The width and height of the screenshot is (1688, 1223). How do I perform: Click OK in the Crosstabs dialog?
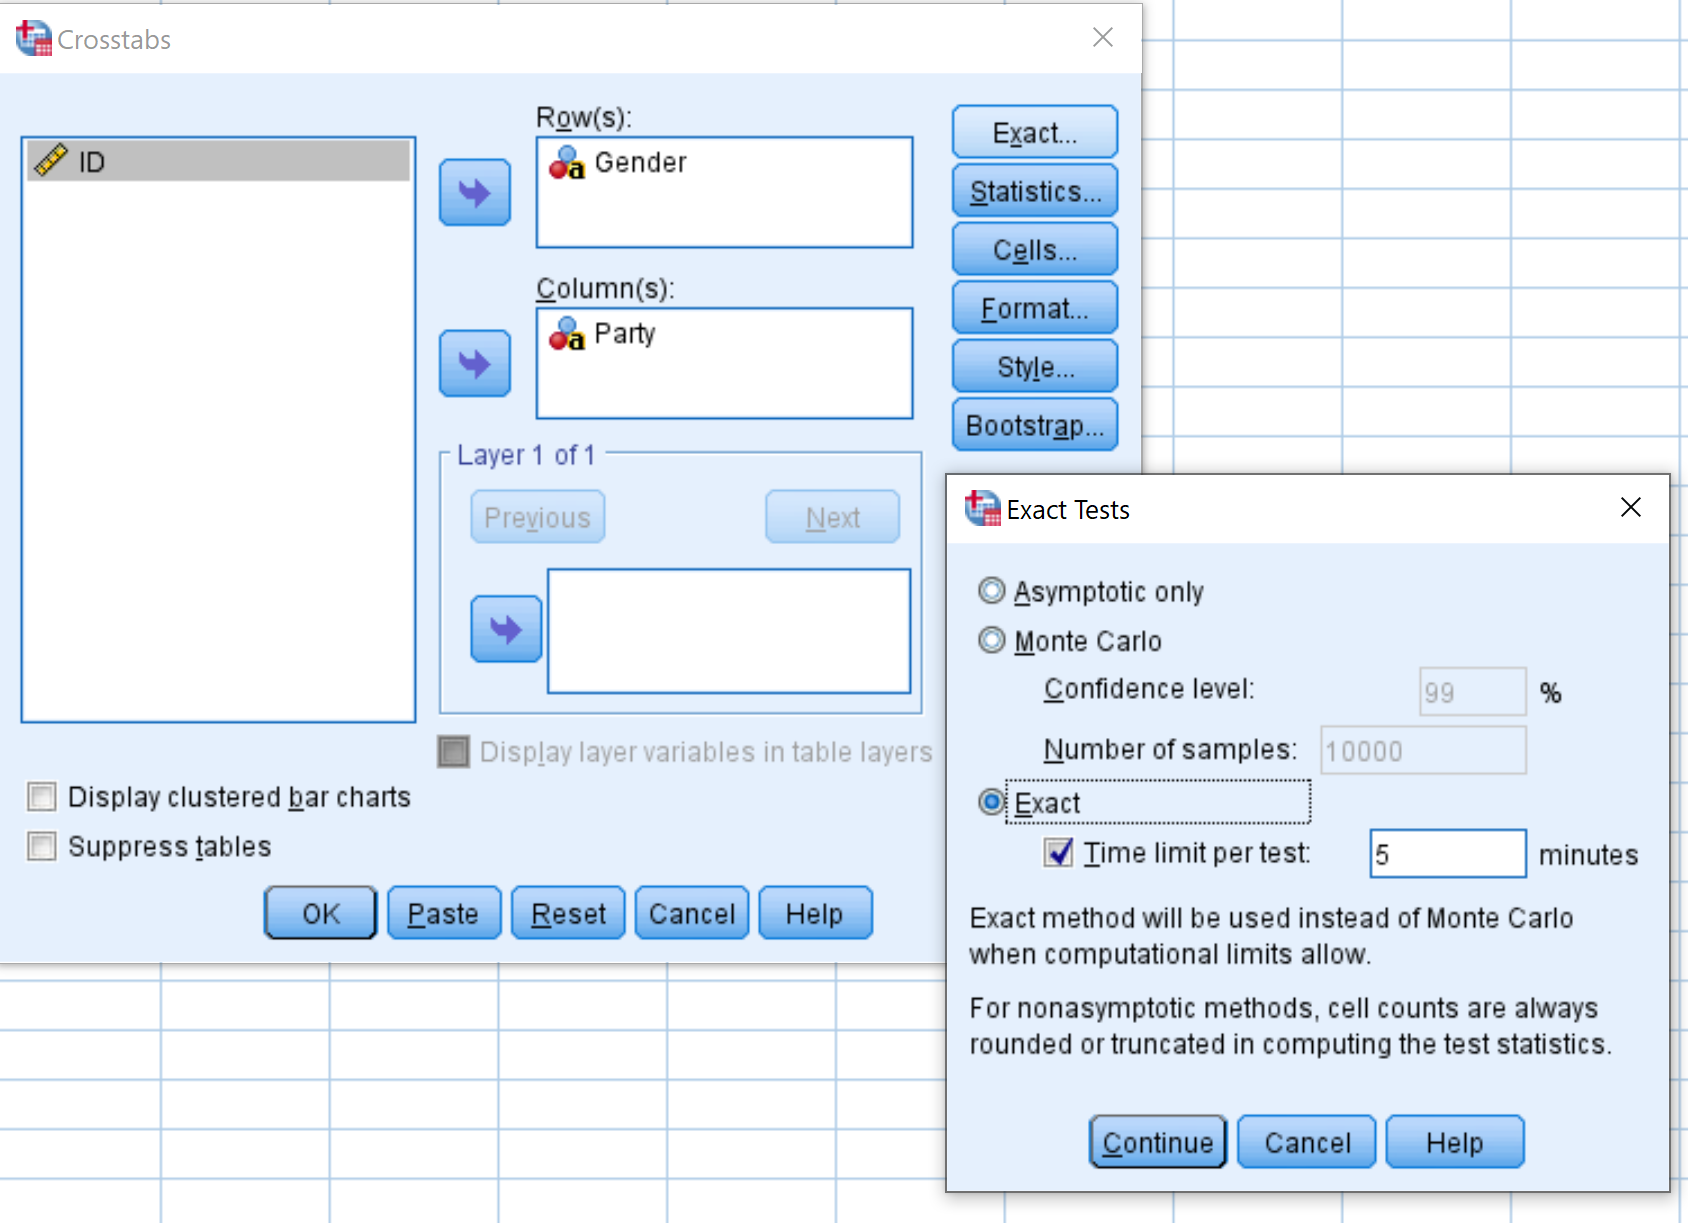click(x=321, y=913)
